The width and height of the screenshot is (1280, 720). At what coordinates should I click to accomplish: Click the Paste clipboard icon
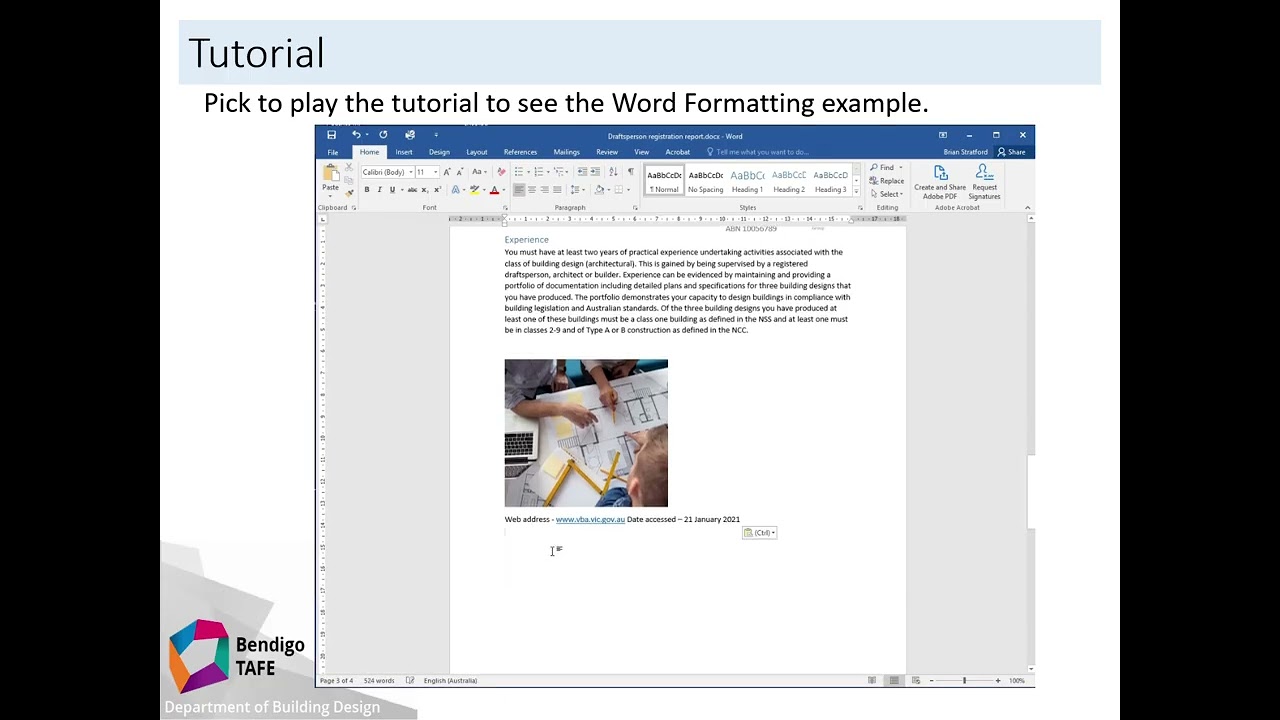(x=330, y=174)
